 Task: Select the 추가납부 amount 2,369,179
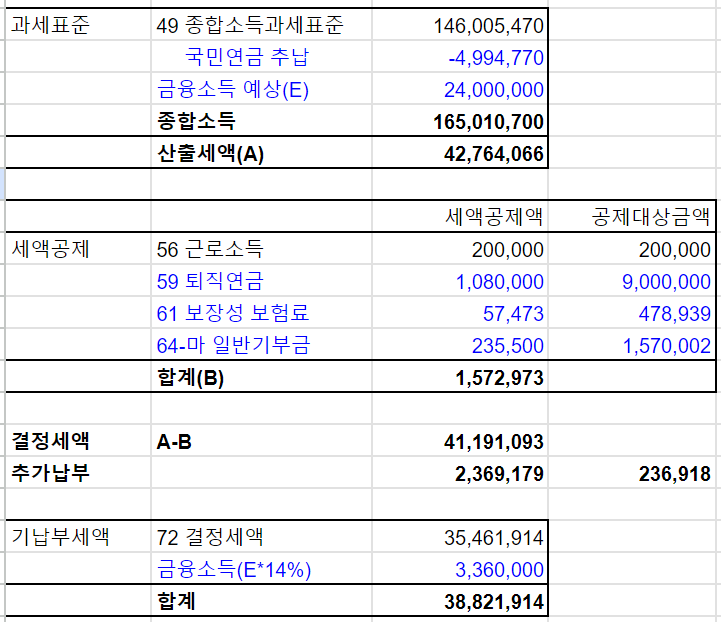pos(460,472)
